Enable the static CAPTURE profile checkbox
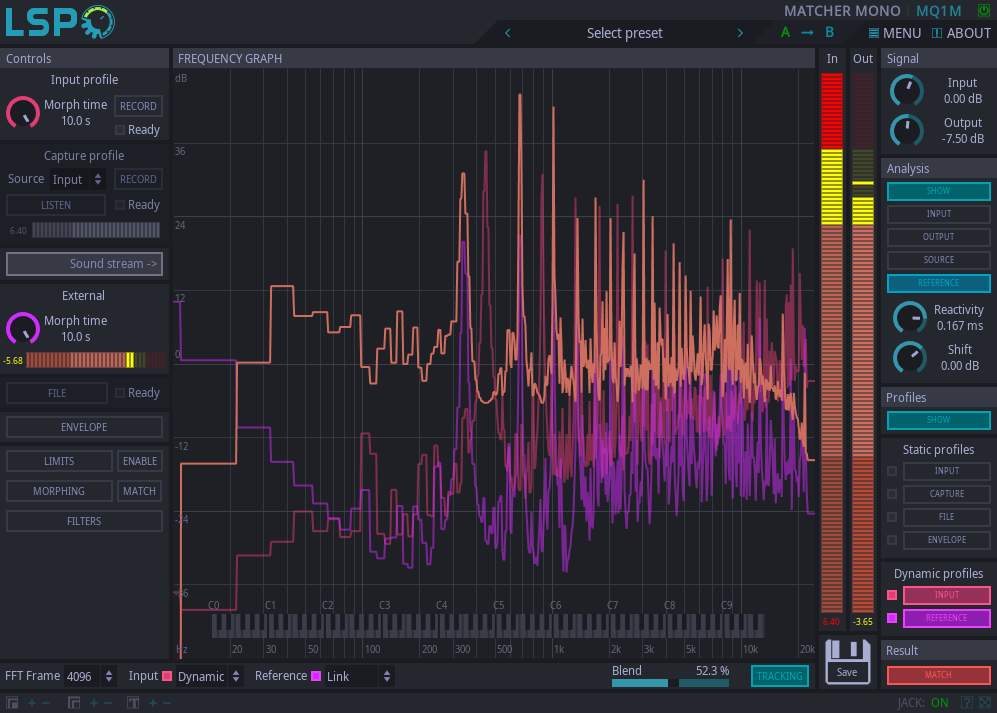This screenshot has height=713, width=997. click(892, 494)
